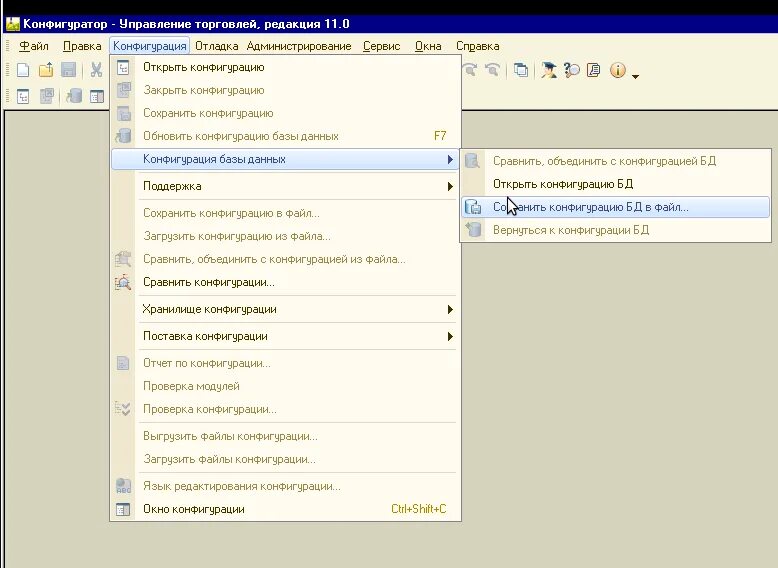Click Обновить конфигурацию базы данных entry
This screenshot has height=568, width=778.
[285, 136]
